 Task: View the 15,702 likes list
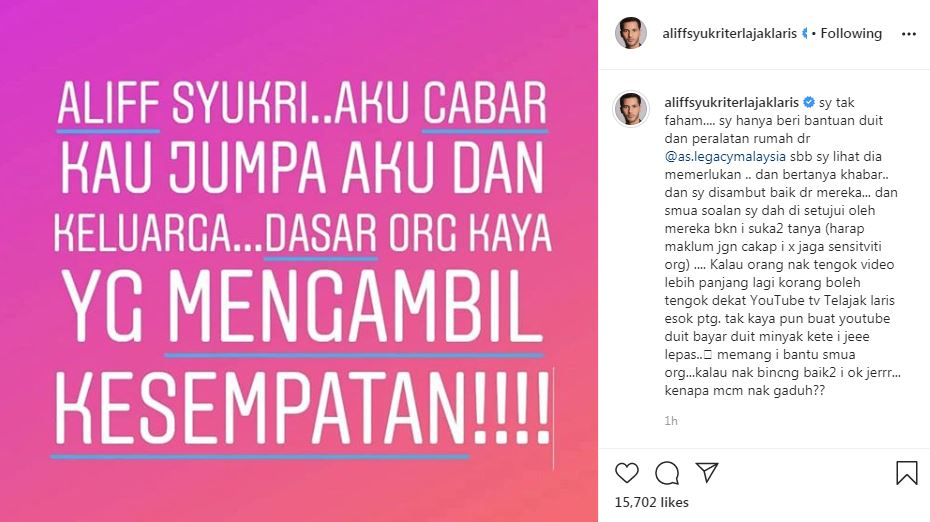(x=651, y=502)
